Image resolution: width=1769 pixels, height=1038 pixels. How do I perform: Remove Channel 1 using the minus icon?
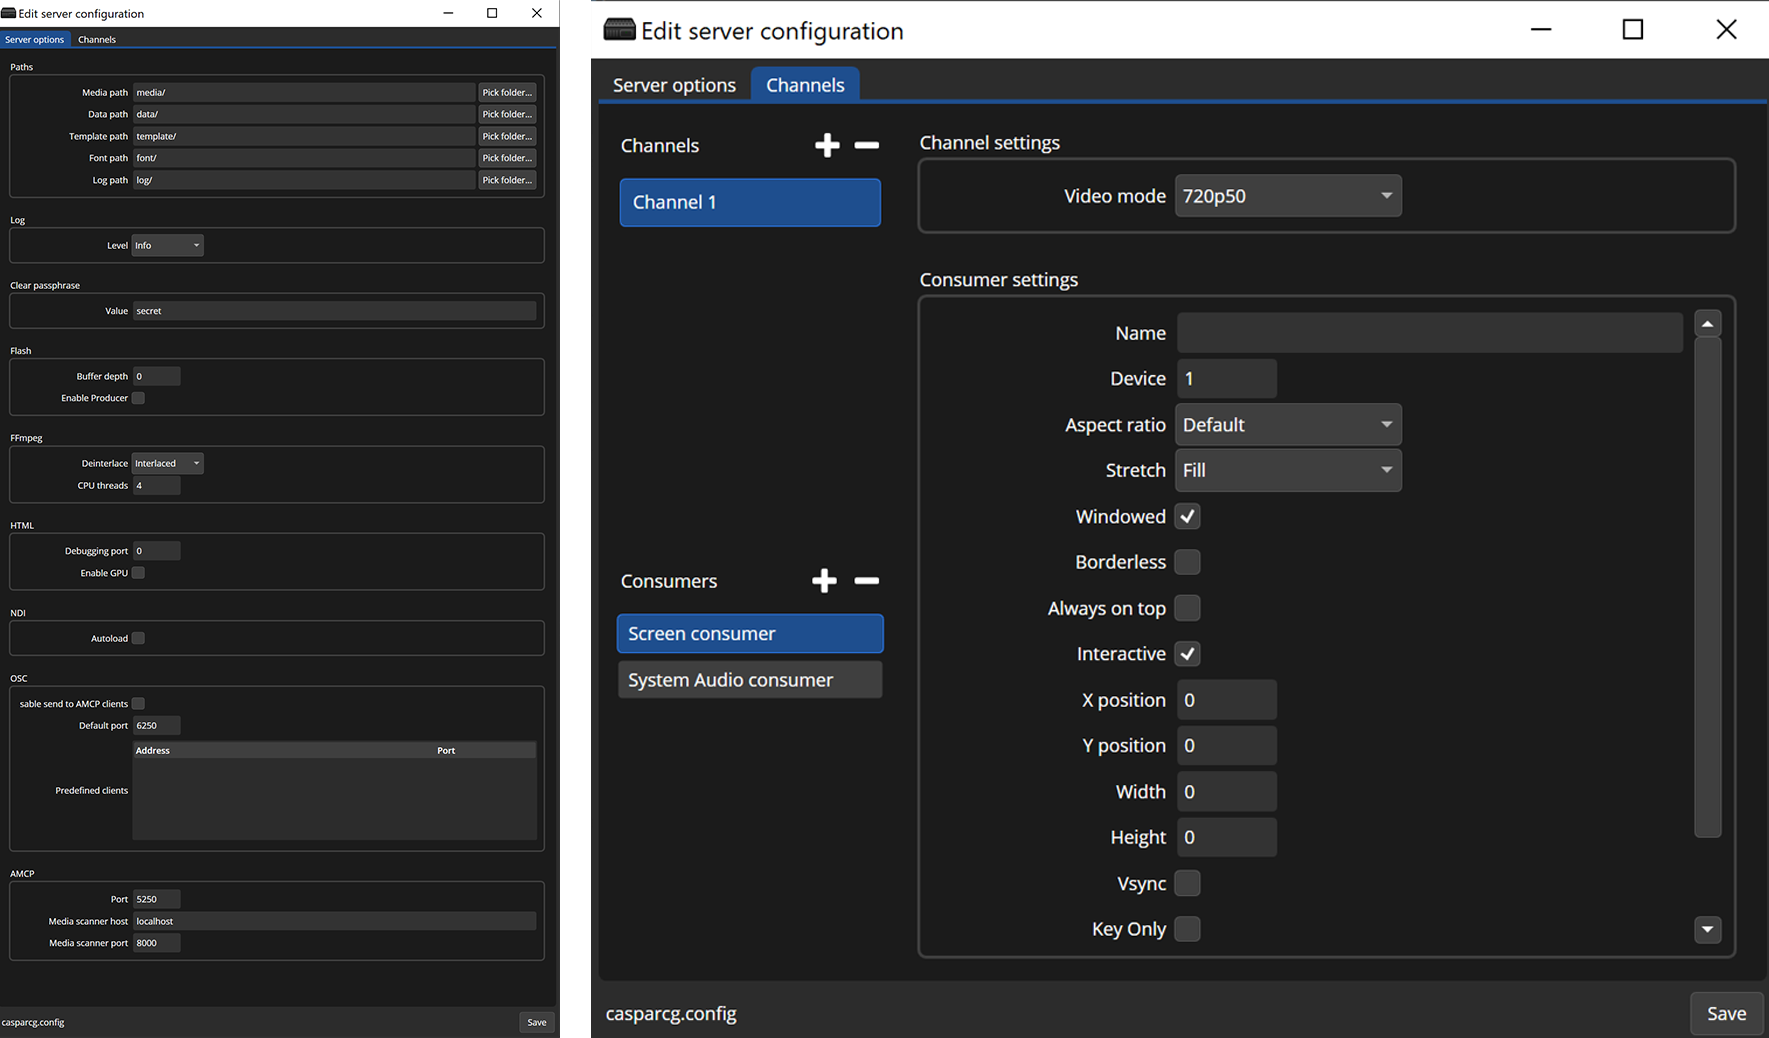click(x=866, y=145)
